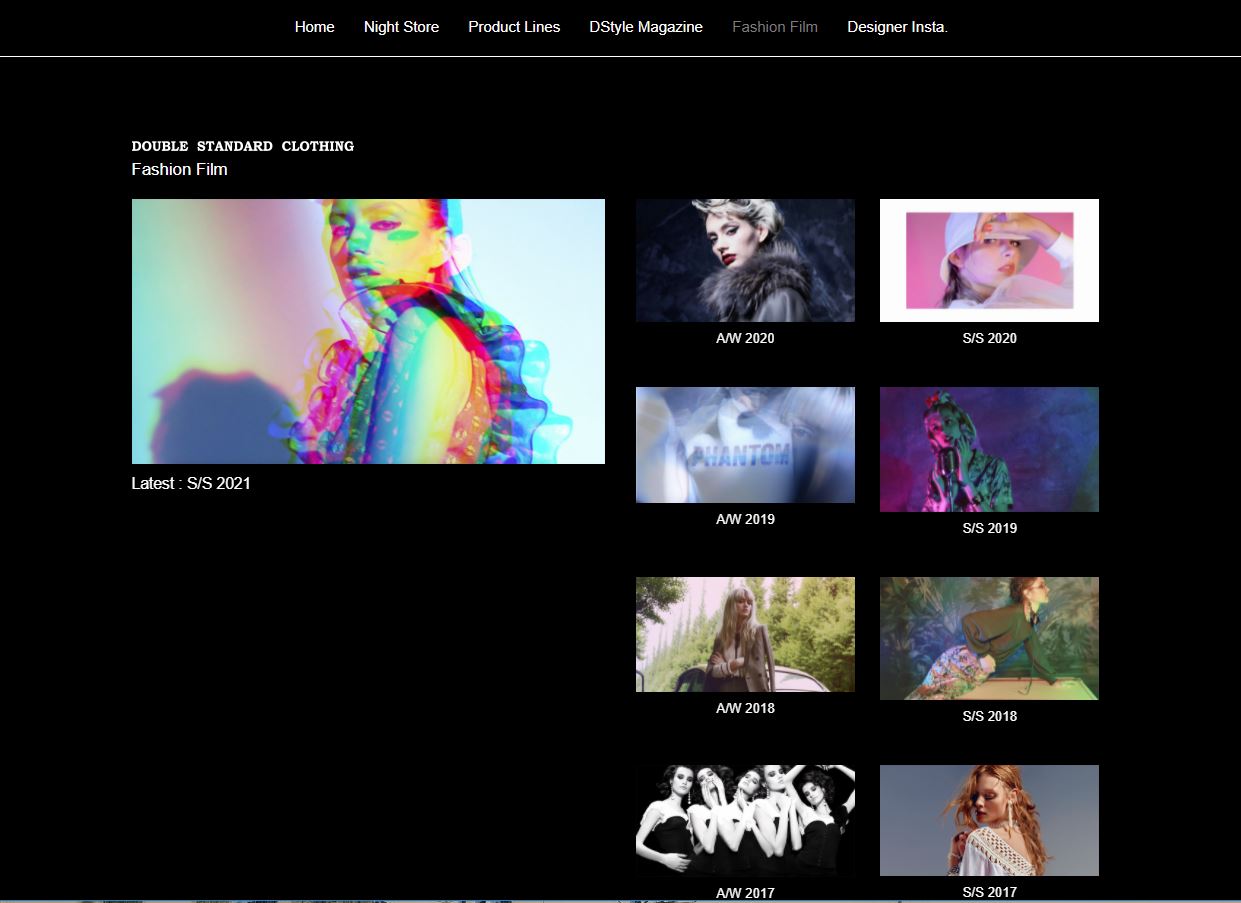Open the S/S 2017 redhead model thumbnail
Screen dimensions: 1241x903
(989, 820)
